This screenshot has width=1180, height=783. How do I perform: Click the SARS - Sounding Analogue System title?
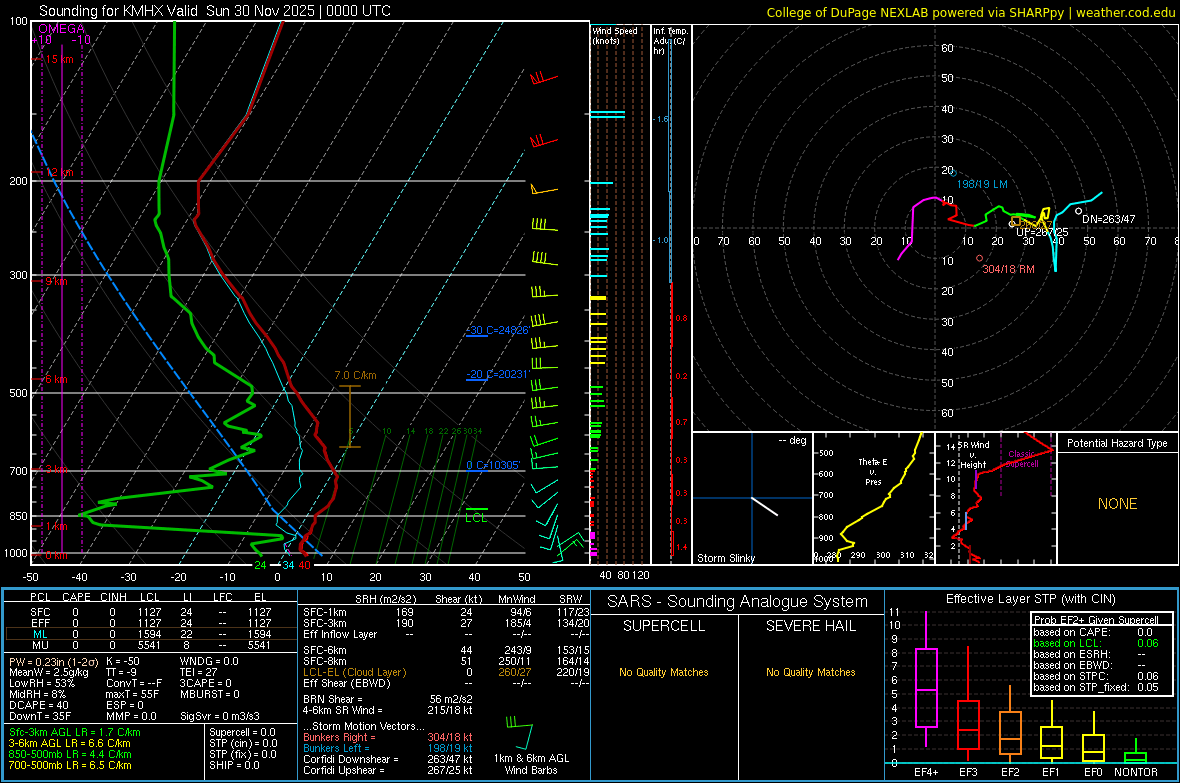(x=737, y=602)
